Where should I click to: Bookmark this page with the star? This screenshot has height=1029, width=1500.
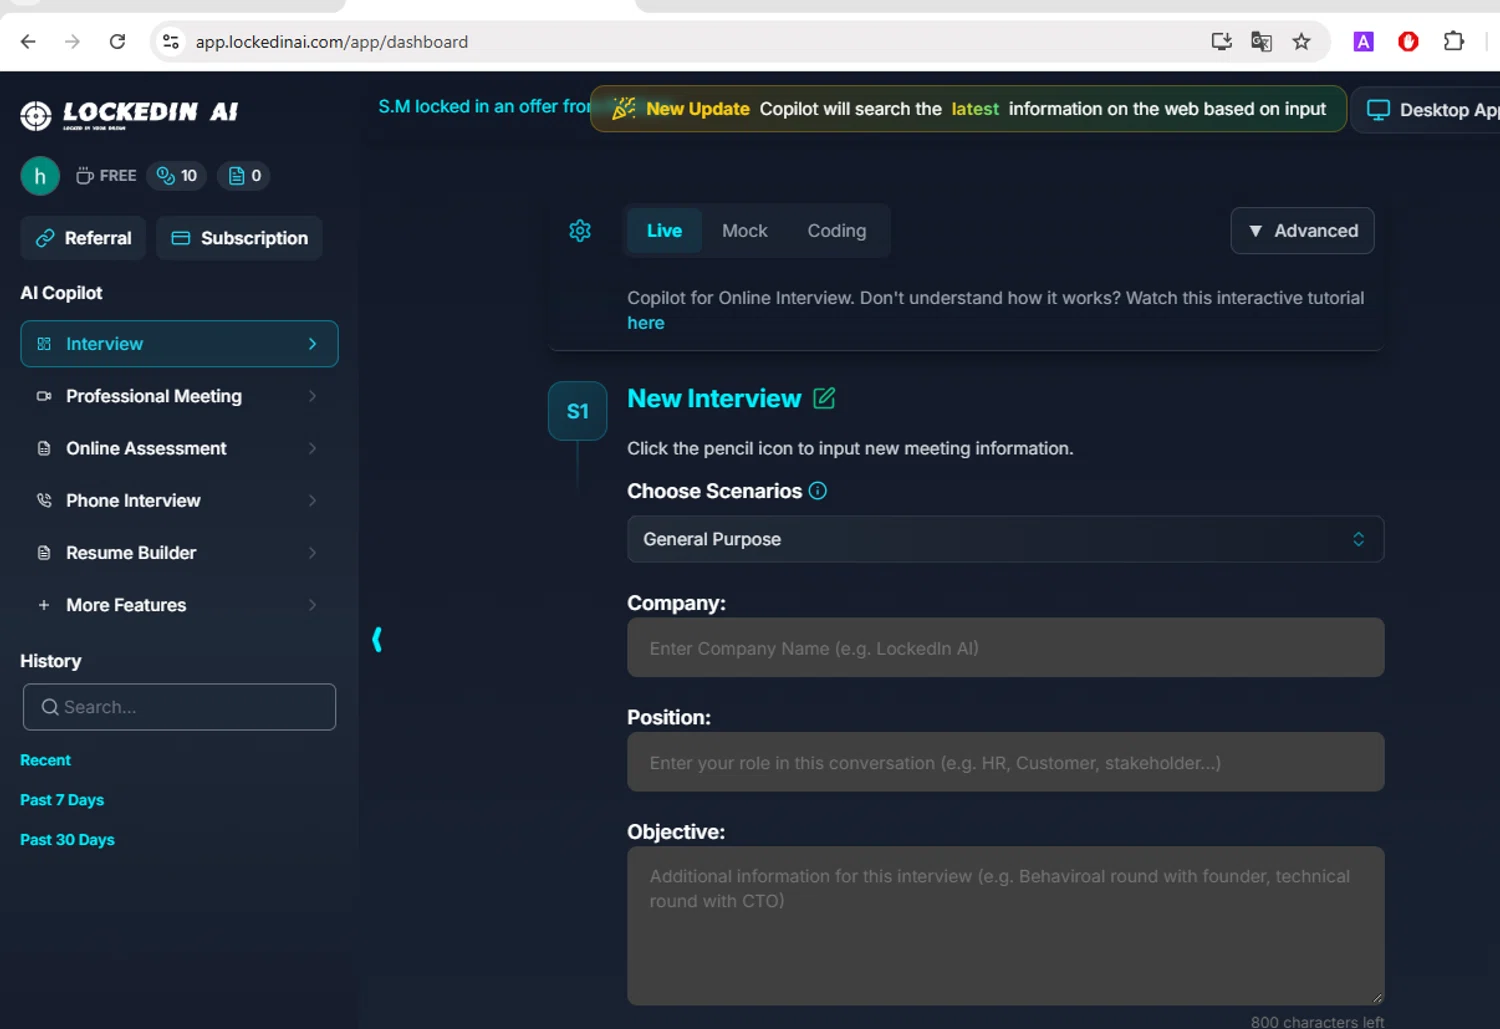(x=1301, y=41)
